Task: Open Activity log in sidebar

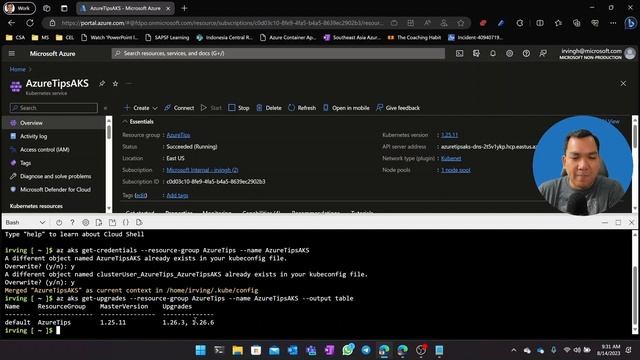Action: (53, 136)
